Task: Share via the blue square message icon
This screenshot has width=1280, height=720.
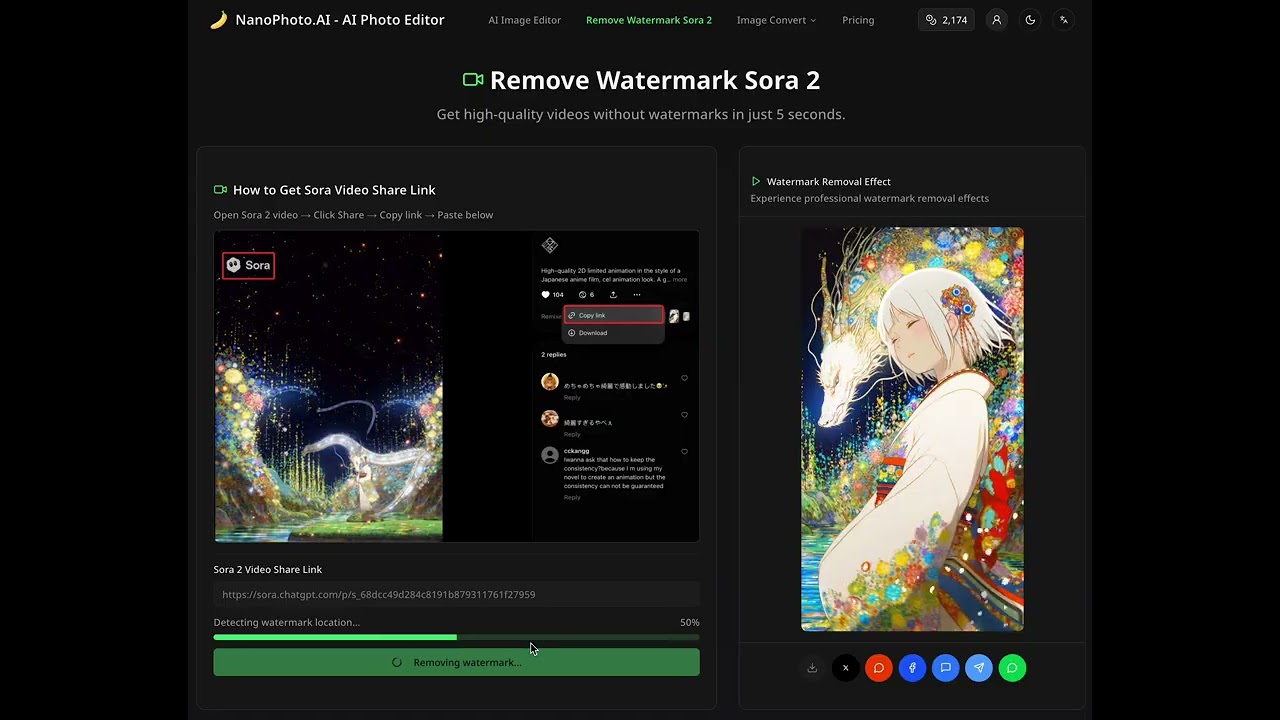Action: [945, 668]
